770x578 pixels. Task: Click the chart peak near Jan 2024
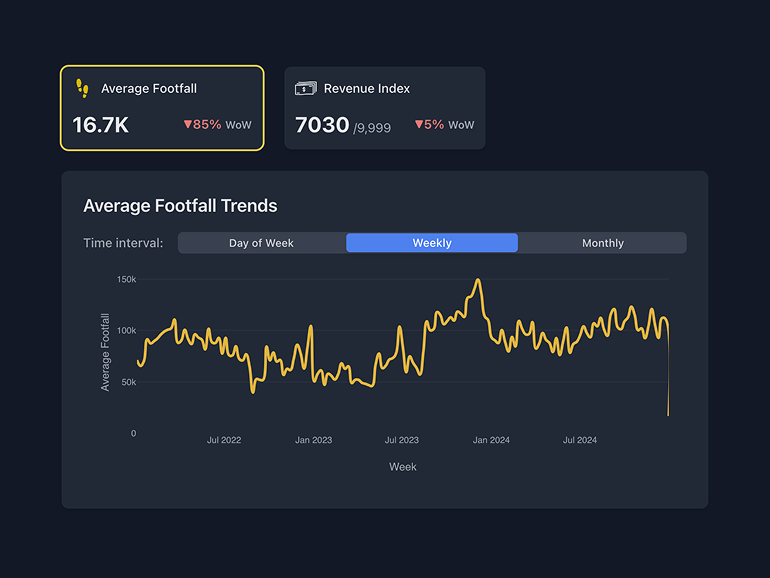click(478, 281)
